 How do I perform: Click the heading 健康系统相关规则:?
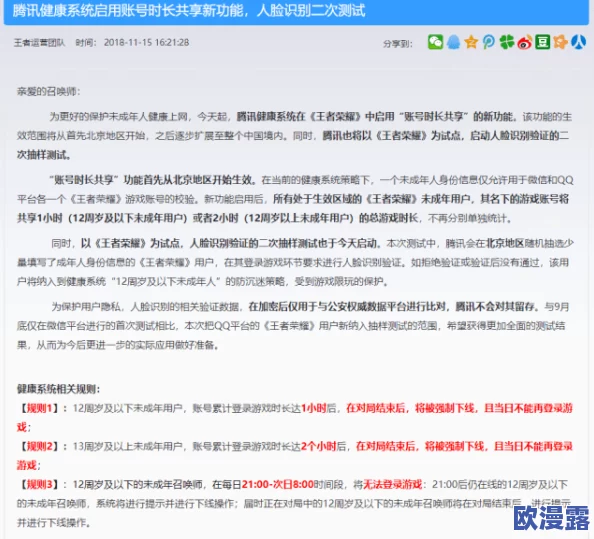(x=58, y=389)
